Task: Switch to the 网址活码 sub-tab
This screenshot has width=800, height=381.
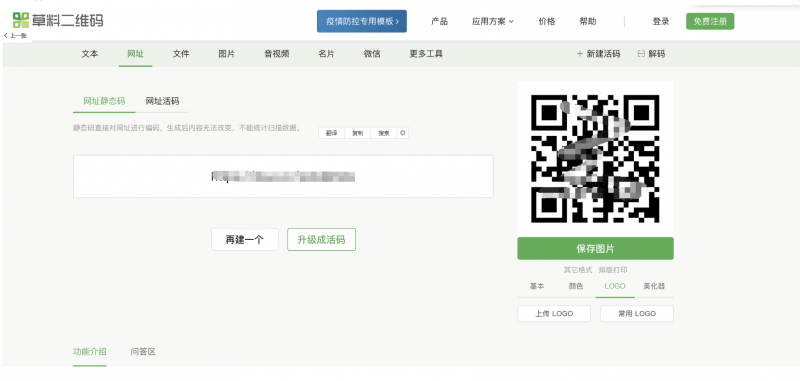Action: pyautogui.click(x=162, y=101)
